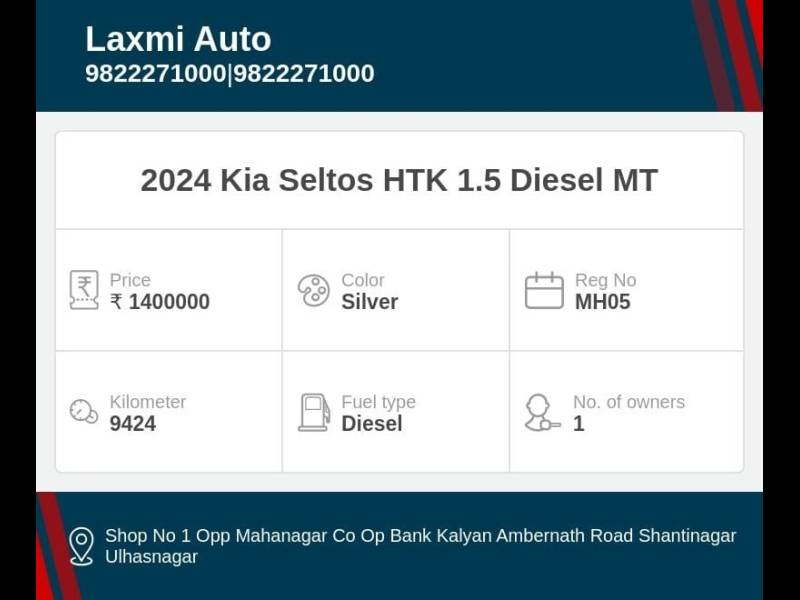This screenshot has height=600, width=800.
Task: Click the location pin icon
Action: coord(82,546)
